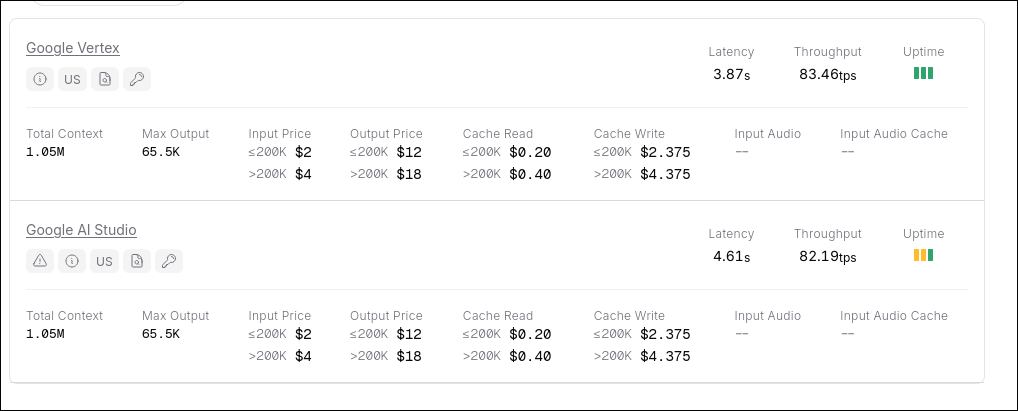Click the green uptime bars for Google Vertex
The width and height of the screenshot is (1018, 411).
coord(923,73)
